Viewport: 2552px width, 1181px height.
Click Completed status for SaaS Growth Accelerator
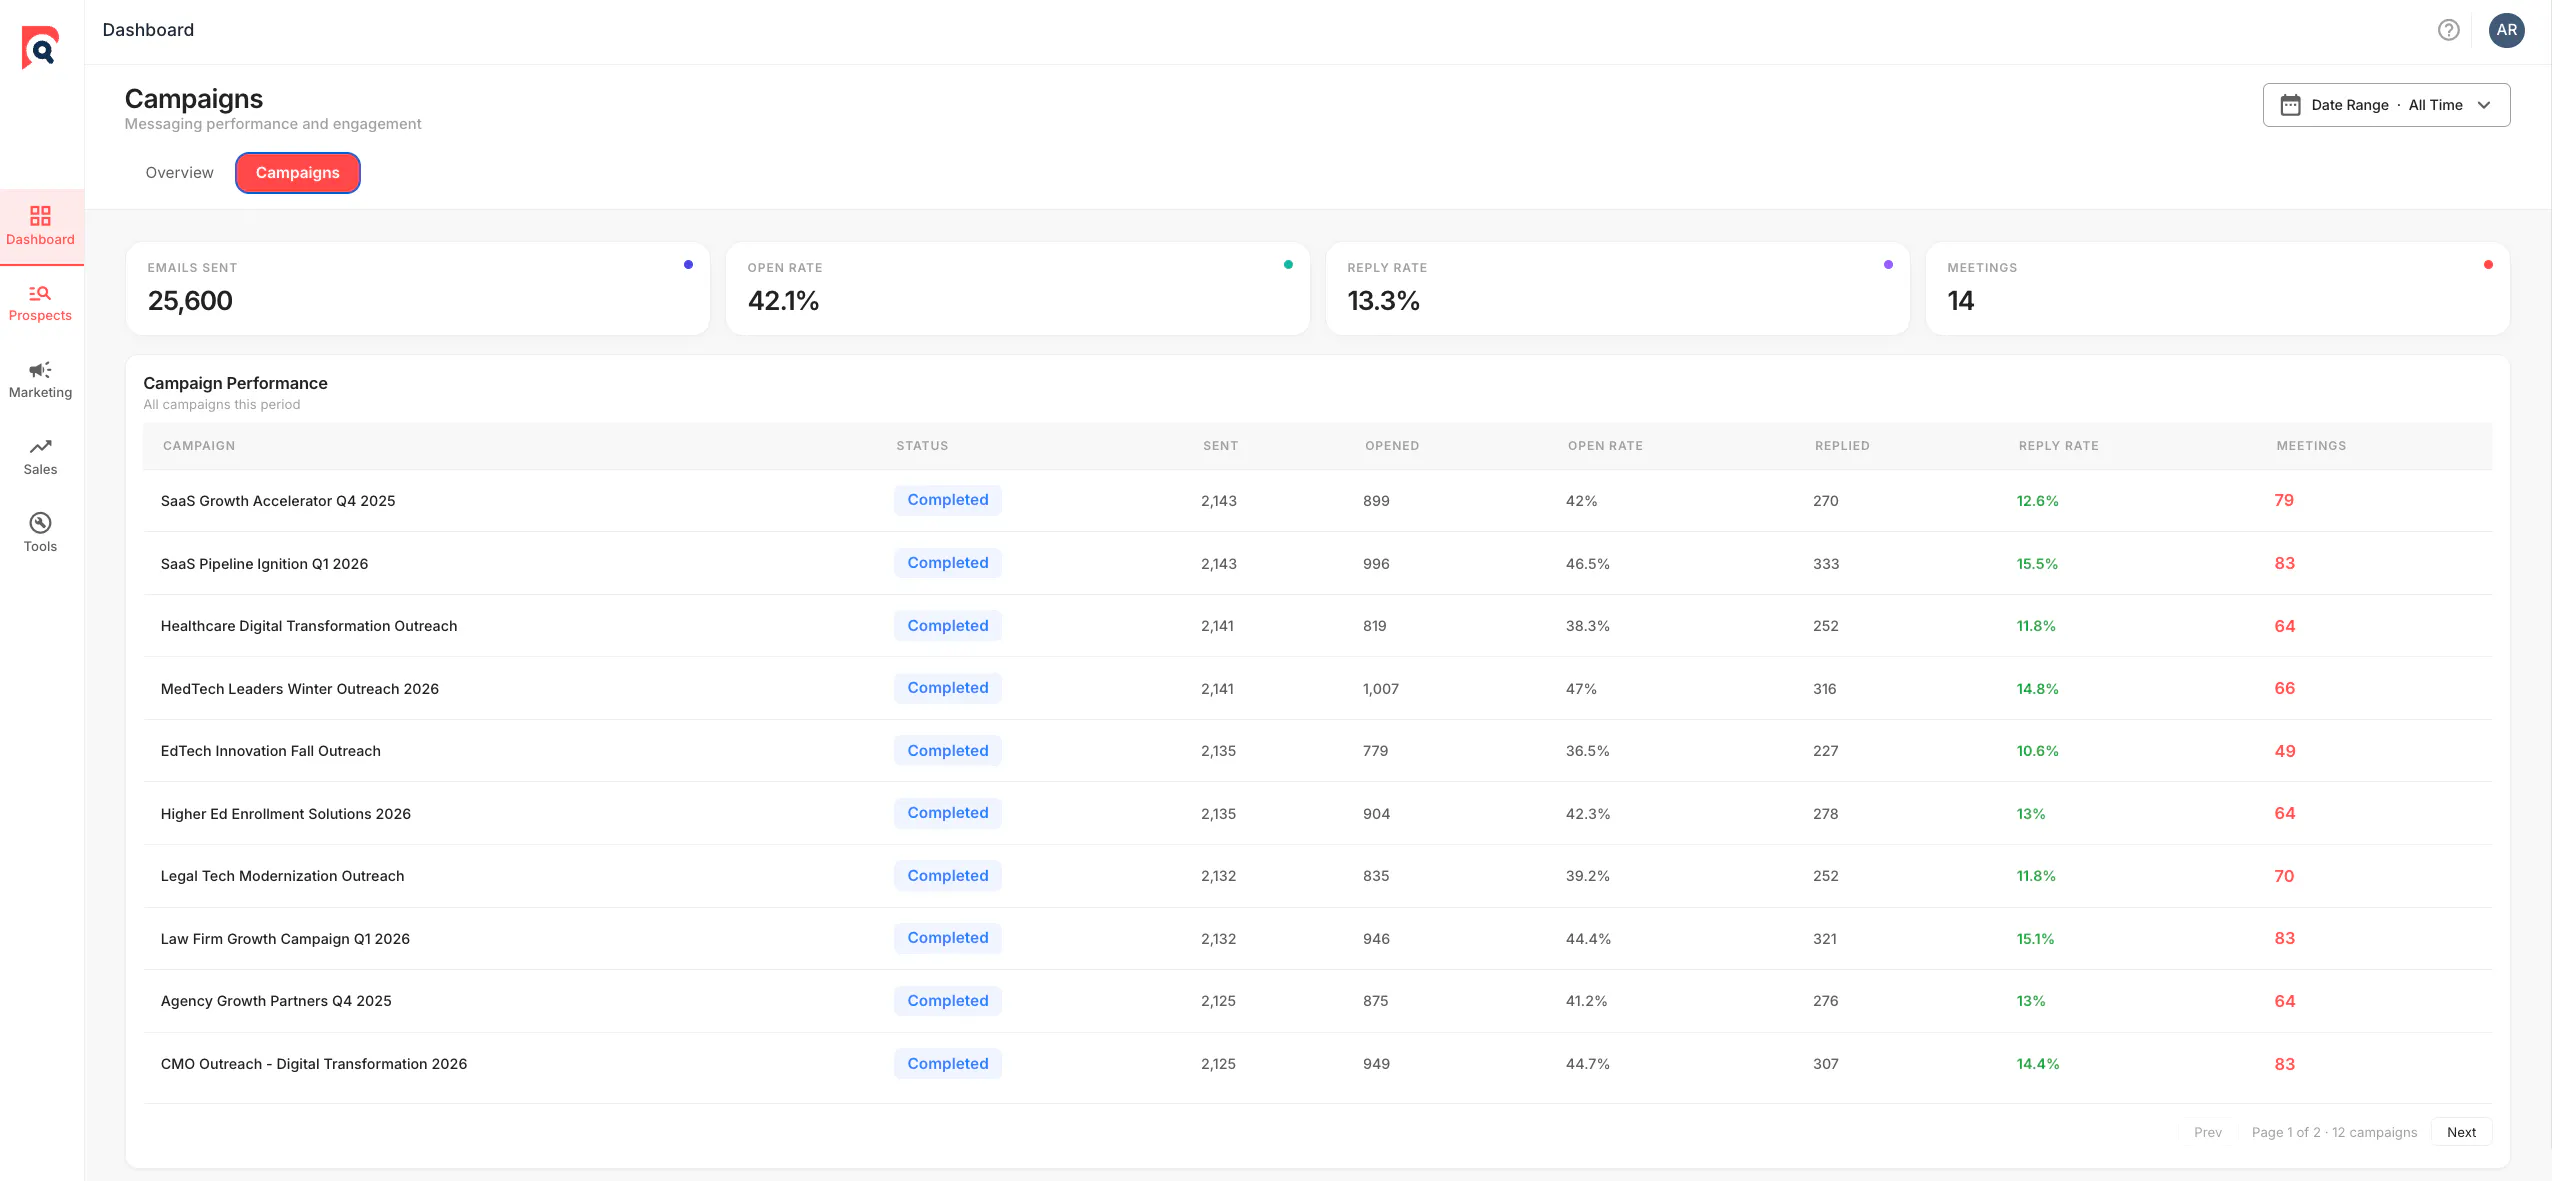coord(948,500)
